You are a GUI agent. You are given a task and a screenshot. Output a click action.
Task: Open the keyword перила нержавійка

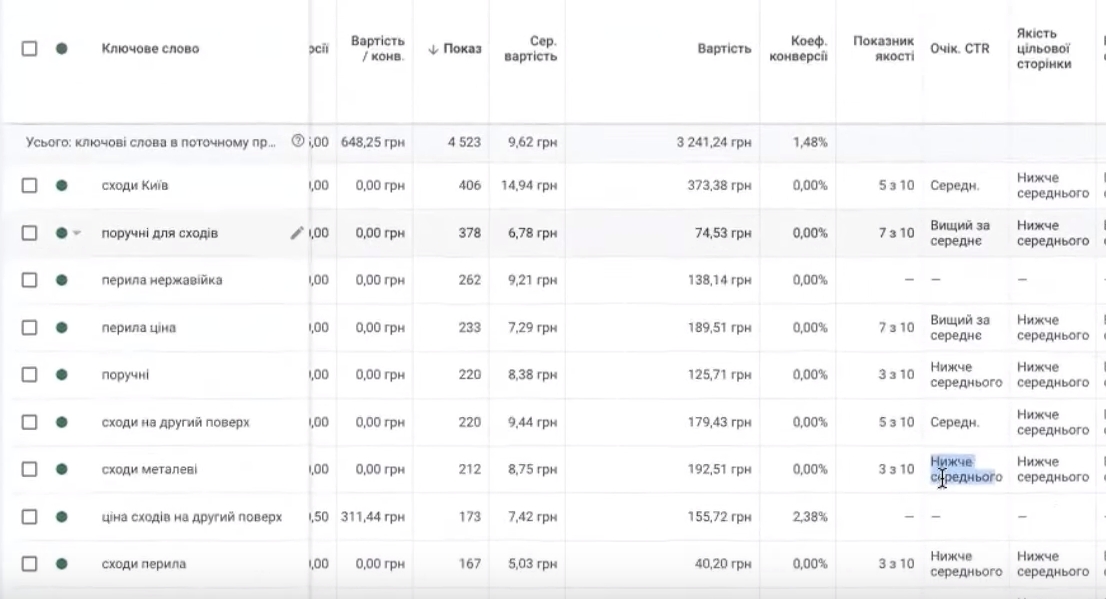(x=161, y=280)
